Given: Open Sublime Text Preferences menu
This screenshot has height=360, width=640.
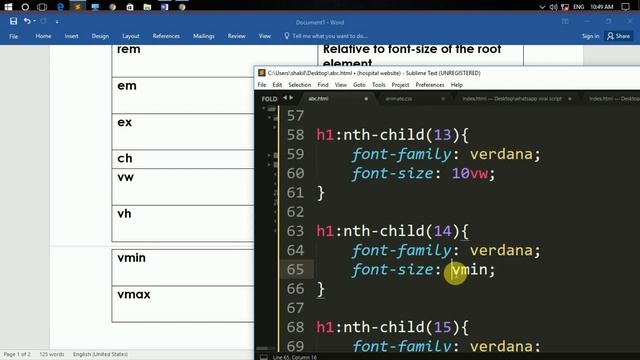Looking at the screenshot, I should [430, 85].
